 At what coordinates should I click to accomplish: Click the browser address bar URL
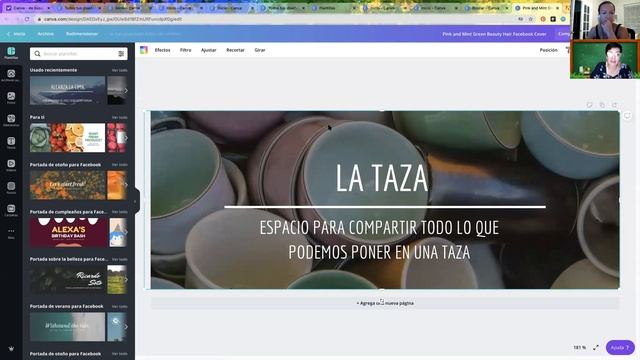pos(113,19)
